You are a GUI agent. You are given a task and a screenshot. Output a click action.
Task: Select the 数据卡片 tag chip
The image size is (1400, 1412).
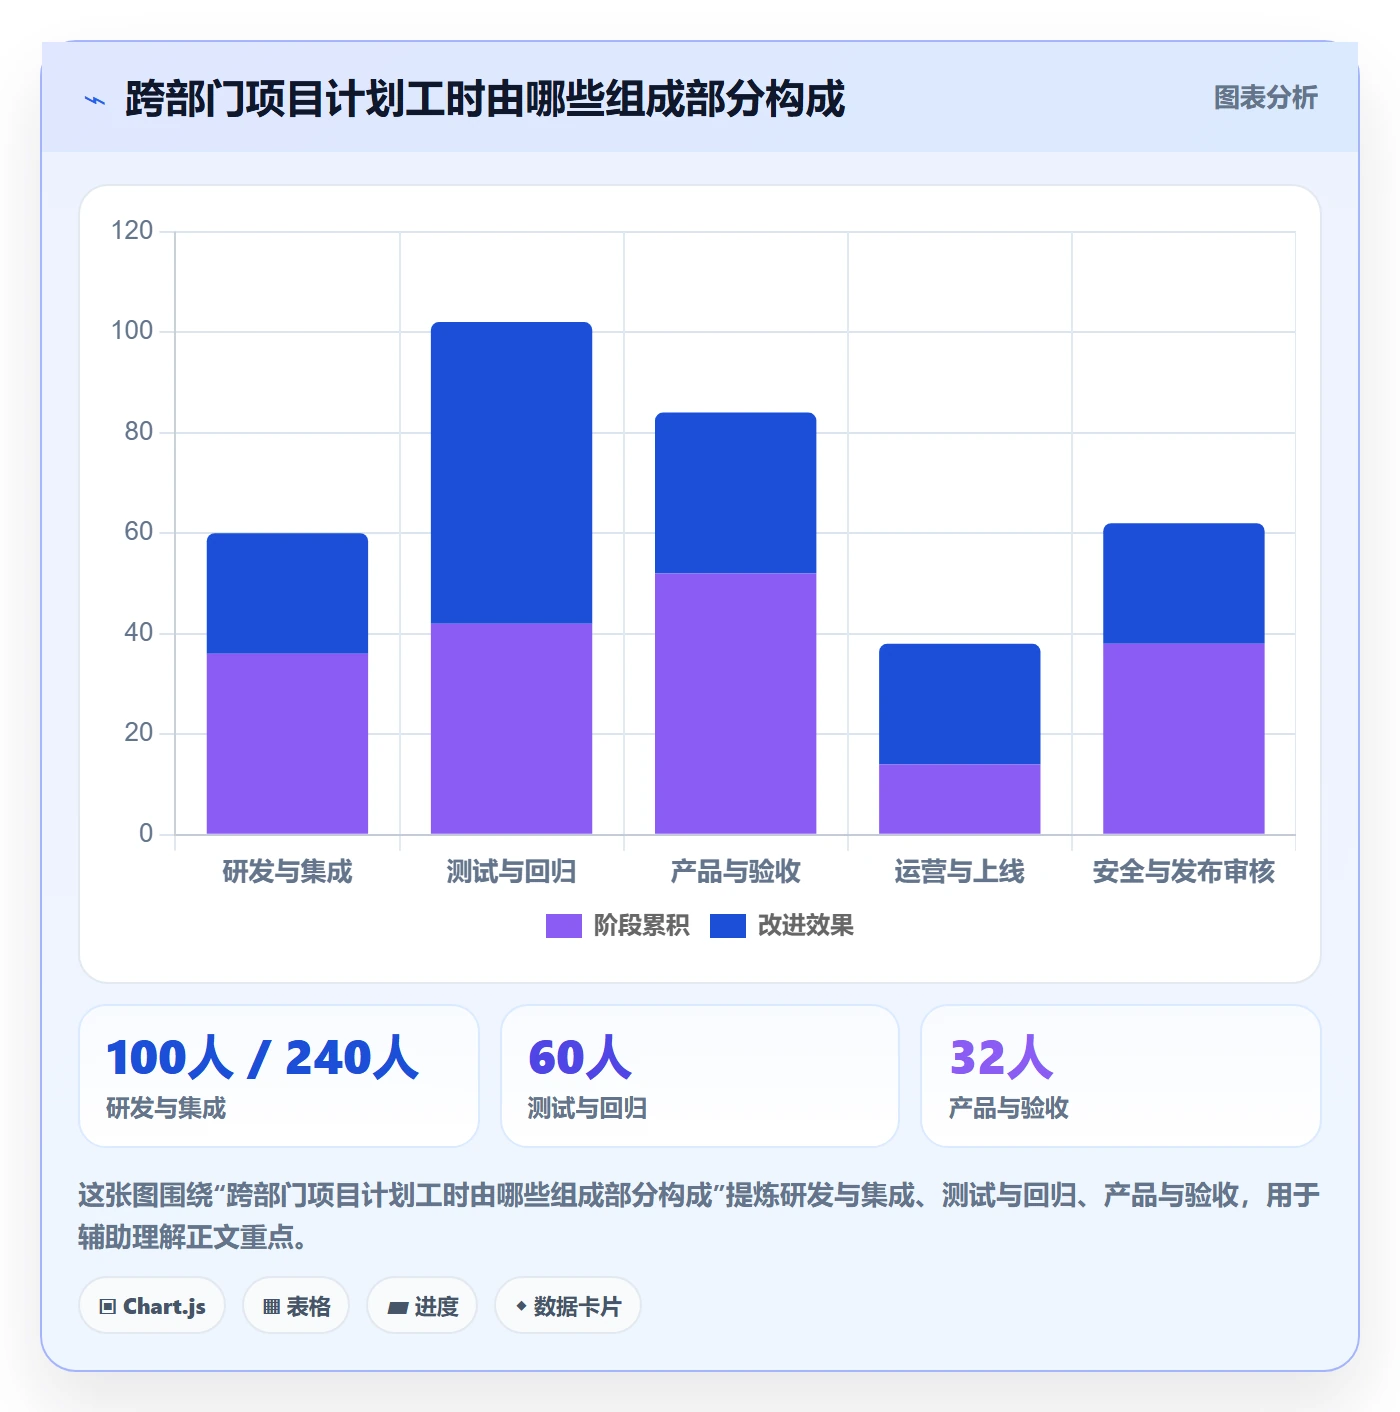coord(568,1306)
